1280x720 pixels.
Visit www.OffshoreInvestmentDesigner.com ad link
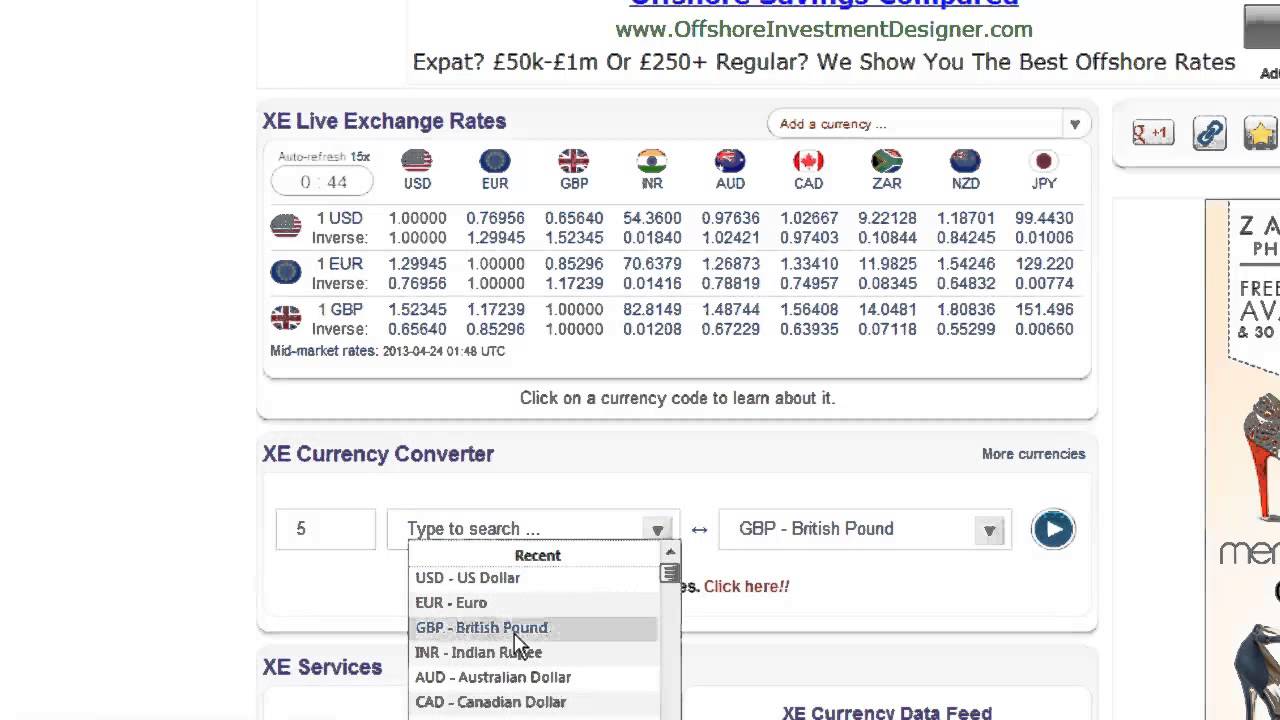pyautogui.click(x=824, y=29)
